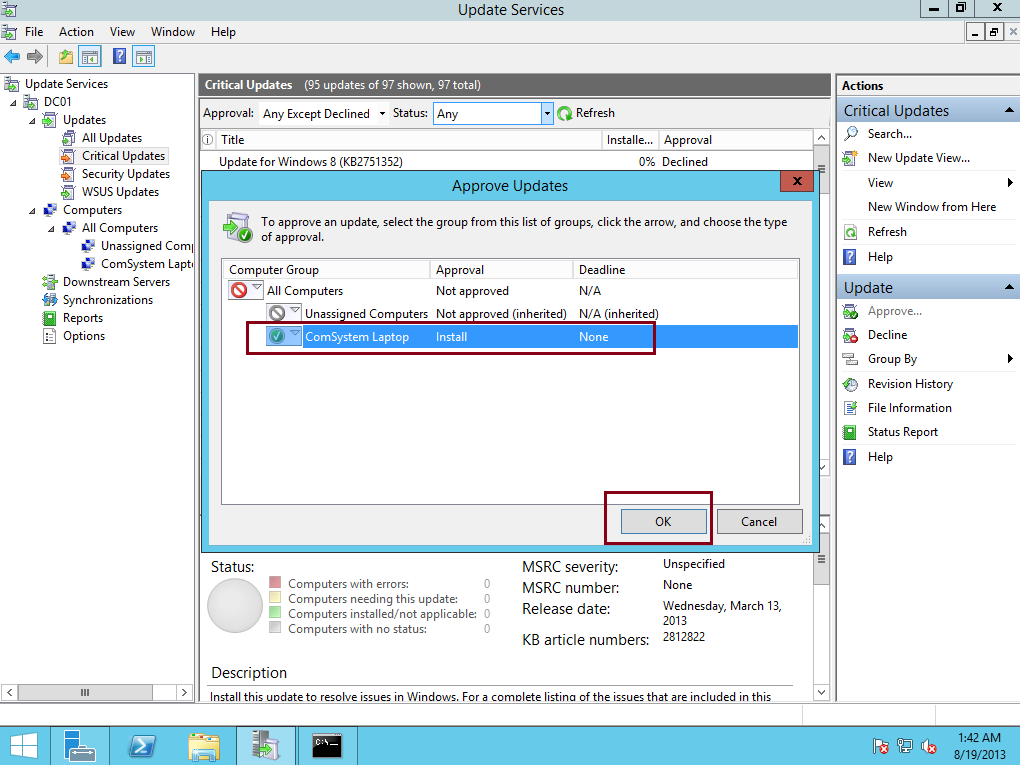Click Cancel in Approve Updates dialog
1020x765 pixels.
tap(758, 522)
